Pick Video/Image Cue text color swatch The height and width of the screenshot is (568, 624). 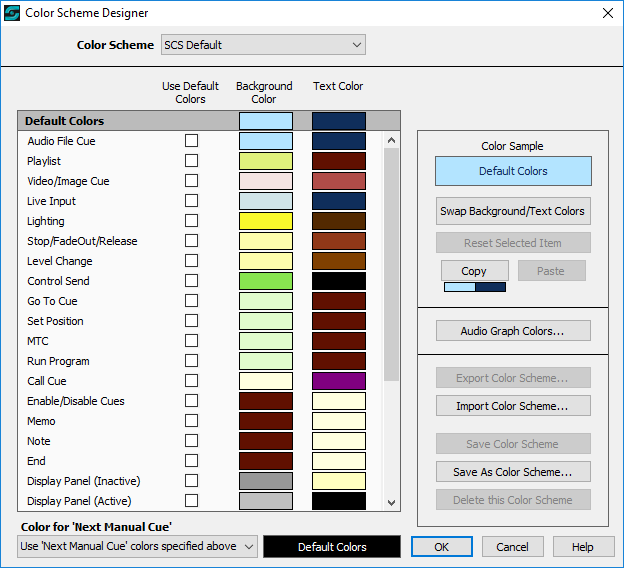pos(339,181)
